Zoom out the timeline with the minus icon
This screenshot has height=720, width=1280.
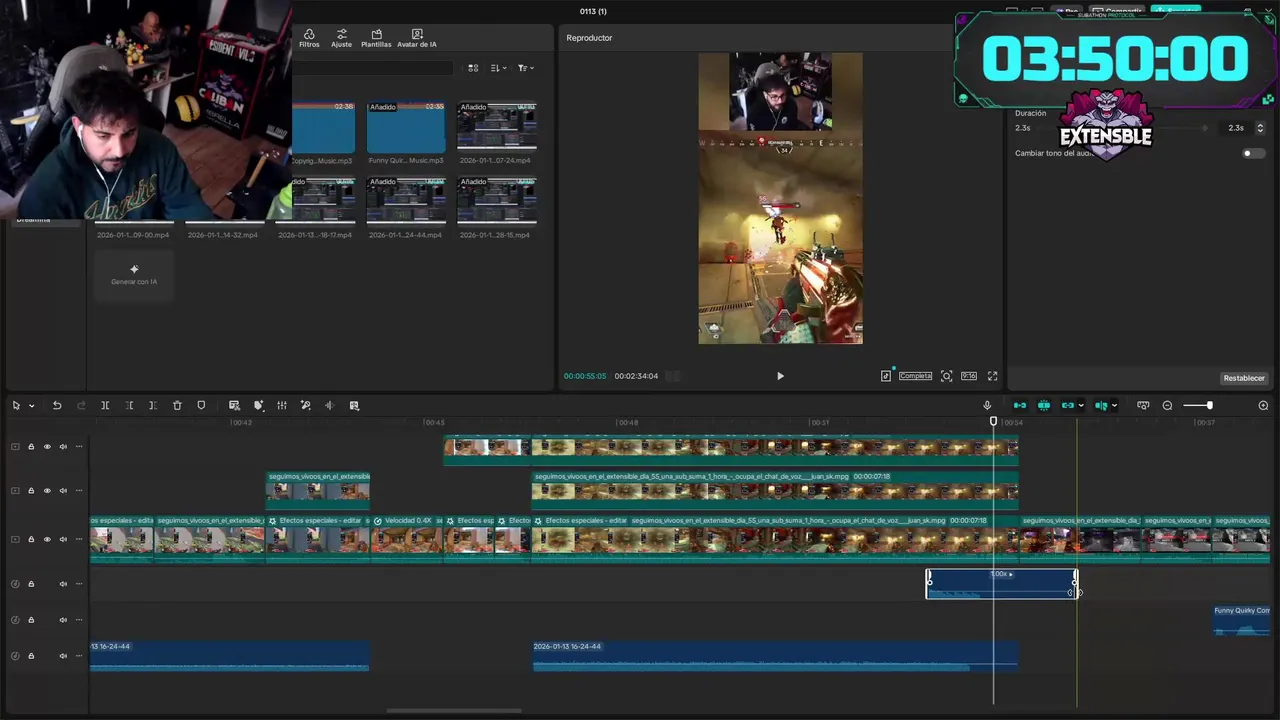tap(1167, 405)
